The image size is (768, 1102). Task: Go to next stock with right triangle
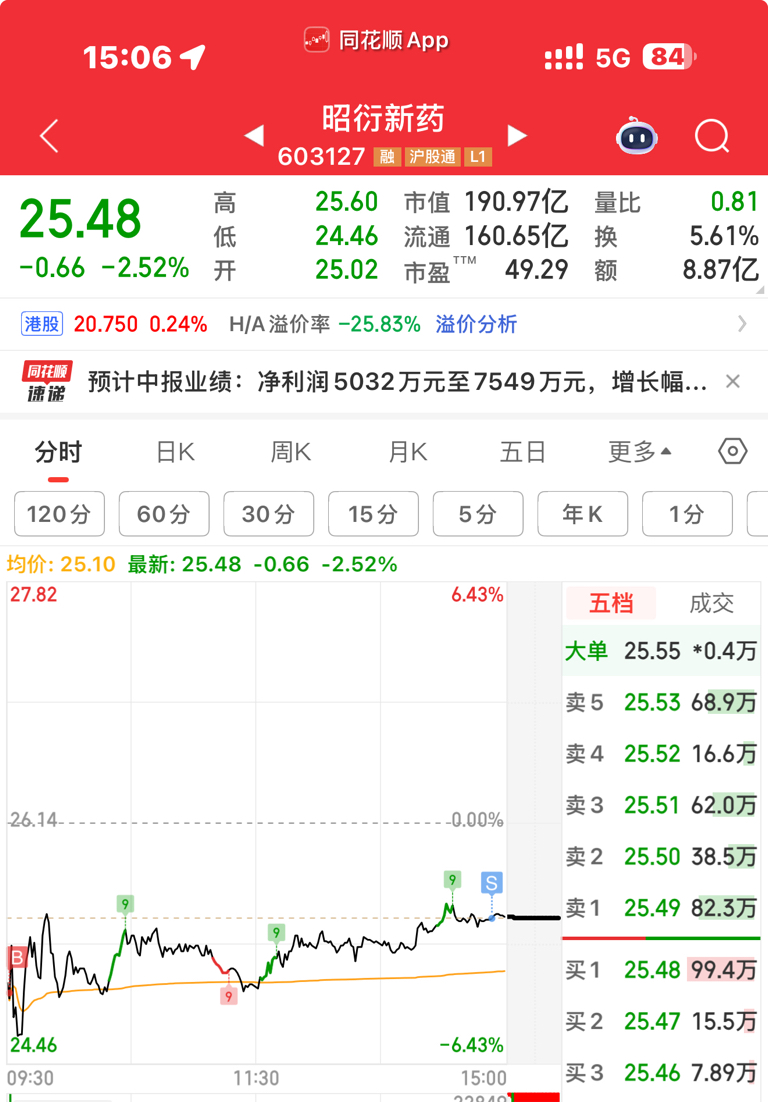517,136
